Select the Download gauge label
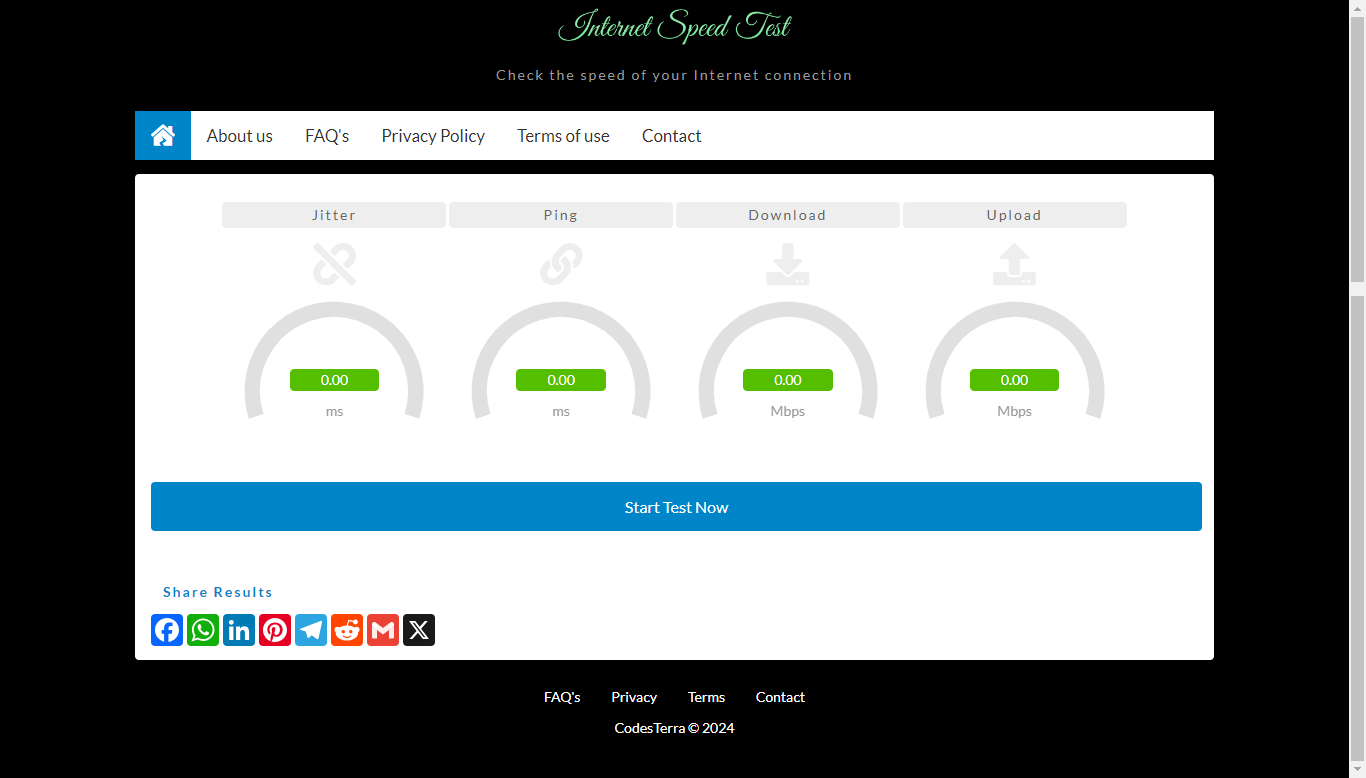This screenshot has width=1366, height=778. tap(787, 214)
